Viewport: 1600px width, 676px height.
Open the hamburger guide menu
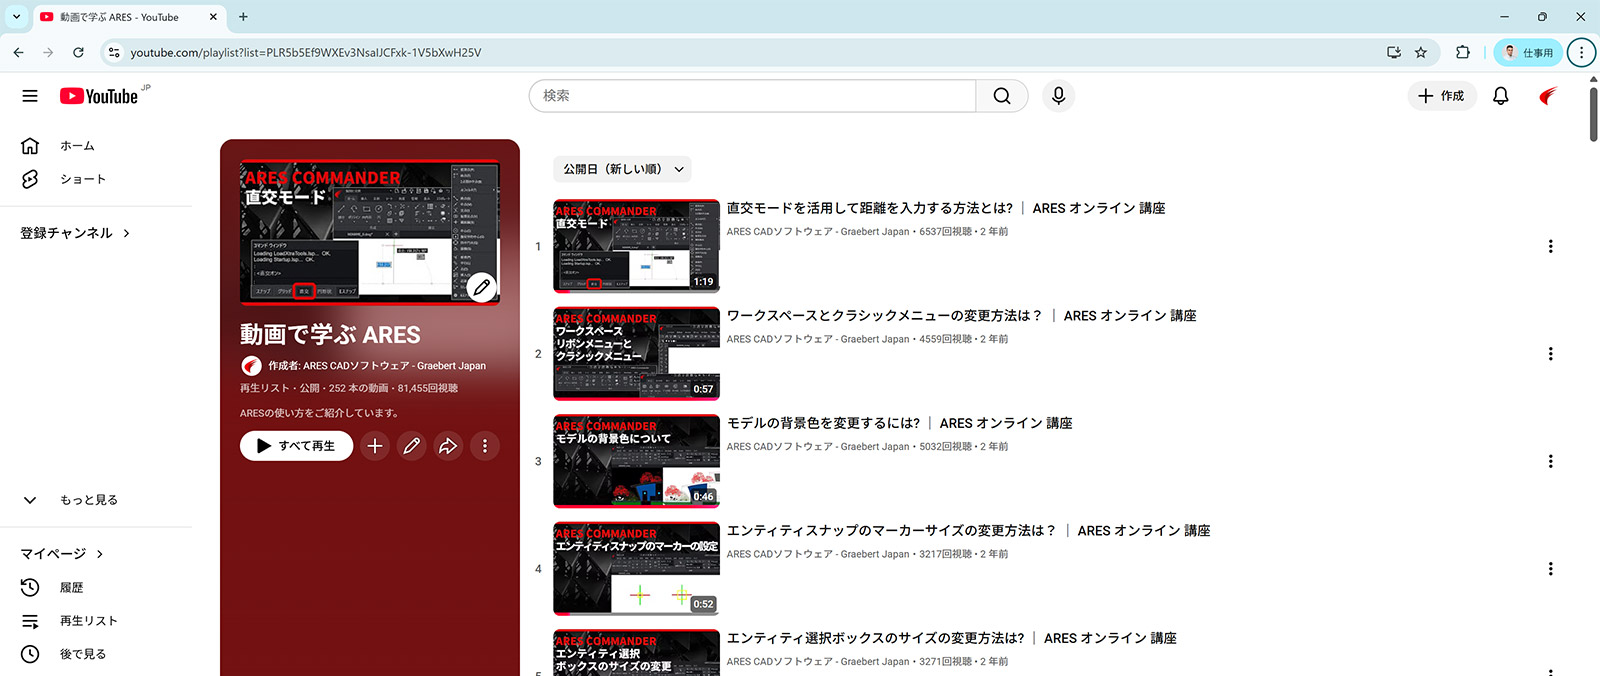[30, 96]
